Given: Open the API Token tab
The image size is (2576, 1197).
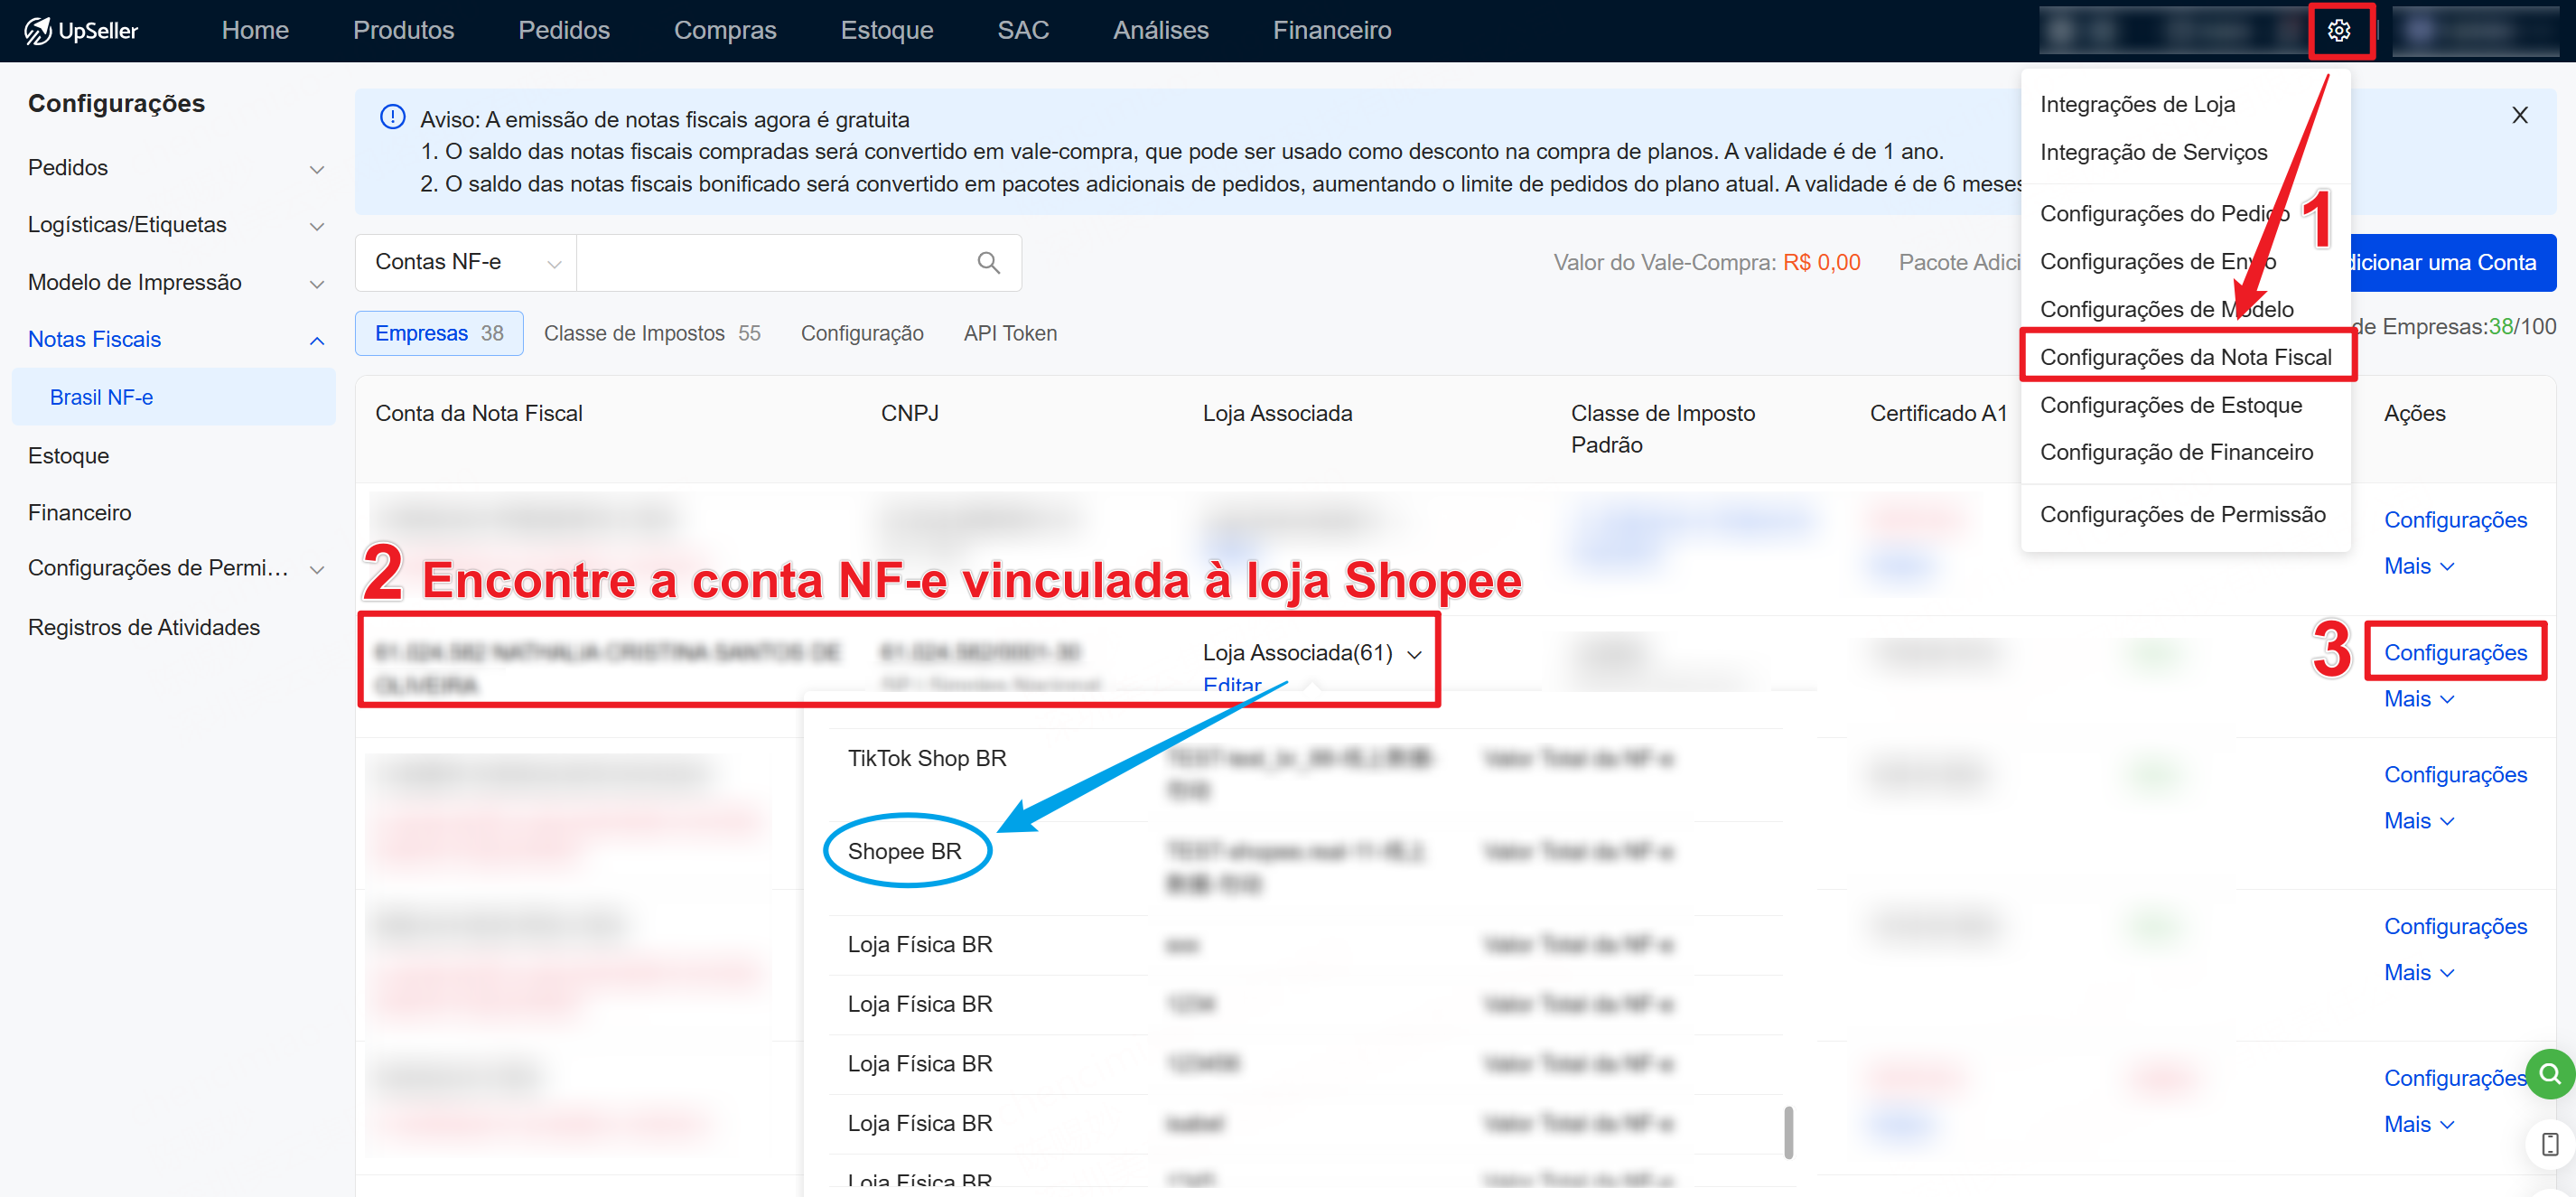Looking at the screenshot, I should point(1009,333).
